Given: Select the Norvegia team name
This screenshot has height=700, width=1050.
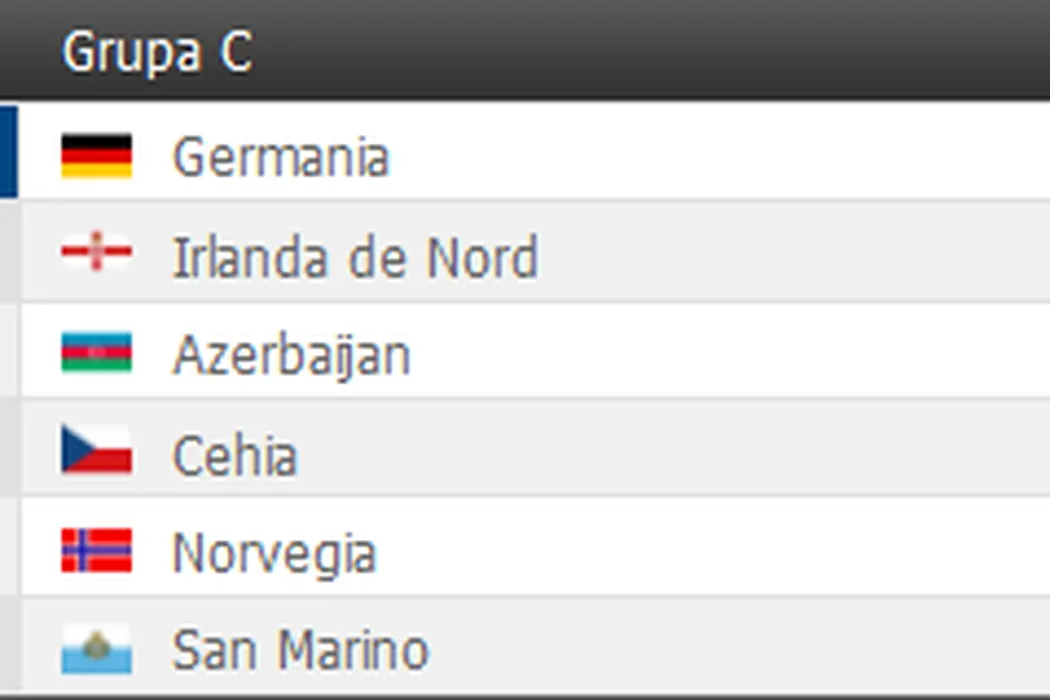Looking at the screenshot, I should pyautogui.click(x=274, y=553).
